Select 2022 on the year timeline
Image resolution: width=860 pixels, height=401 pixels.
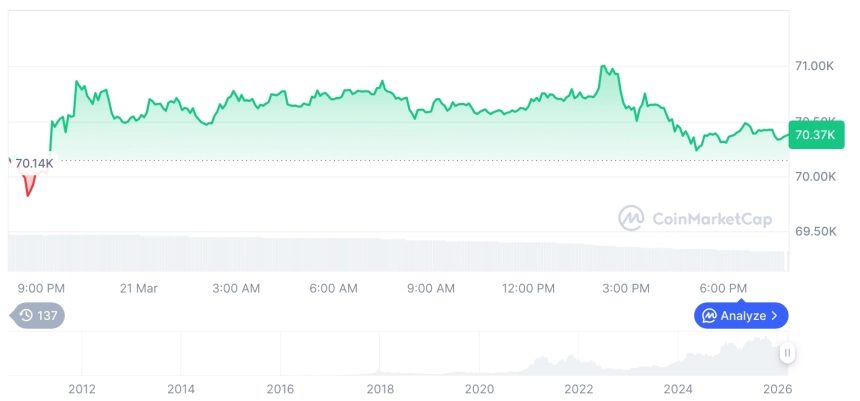(x=579, y=389)
